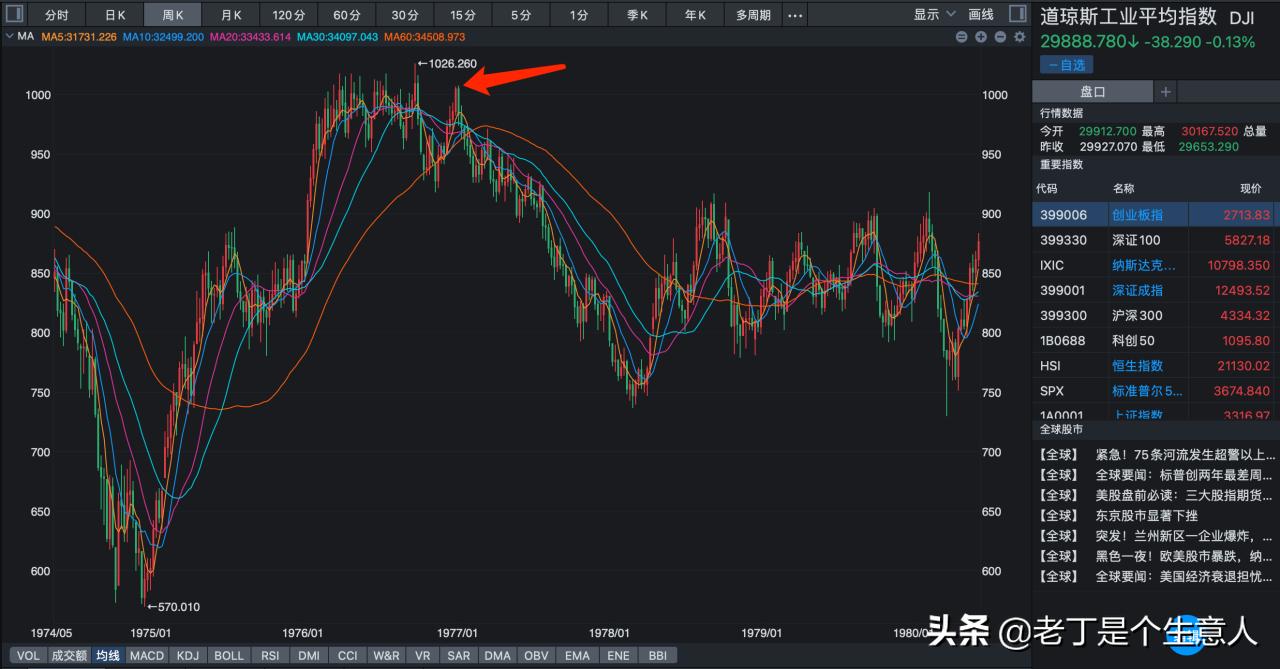Add a new panel tab with plus icon
The height and width of the screenshot is (669, 1280).
[1165, 92]
